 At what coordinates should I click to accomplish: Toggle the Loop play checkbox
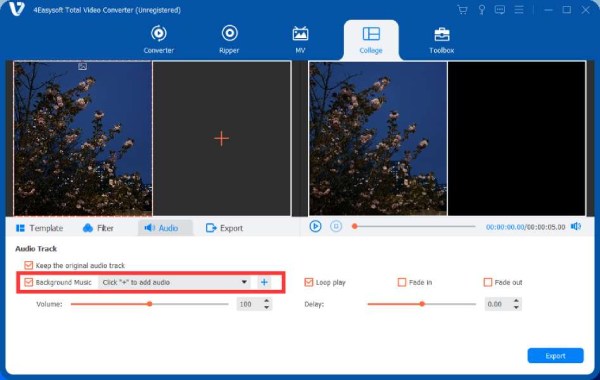tap(308, 282)
